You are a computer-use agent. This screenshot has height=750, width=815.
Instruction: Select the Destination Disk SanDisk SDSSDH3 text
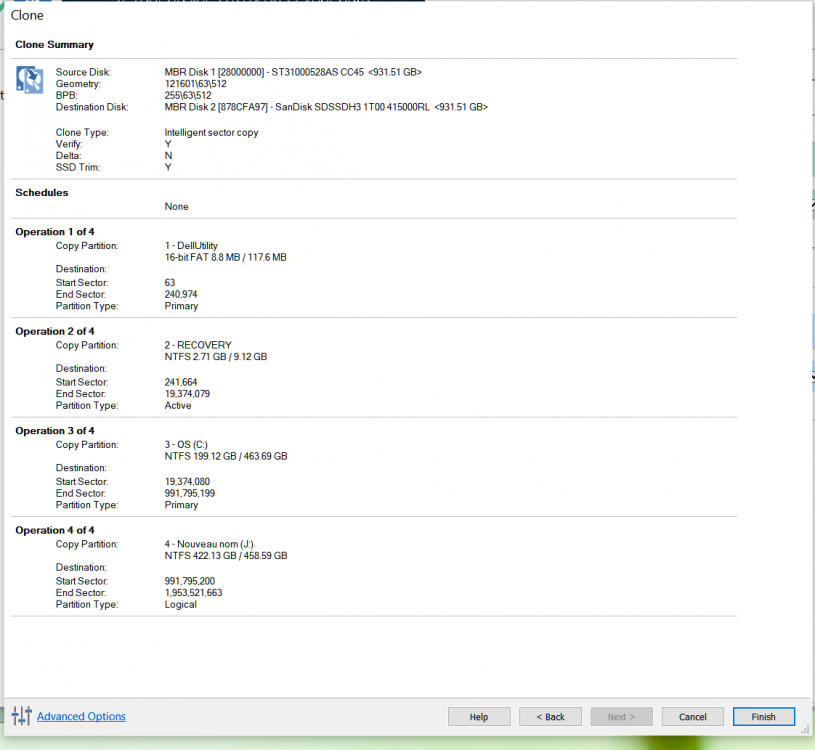[326, 107]
